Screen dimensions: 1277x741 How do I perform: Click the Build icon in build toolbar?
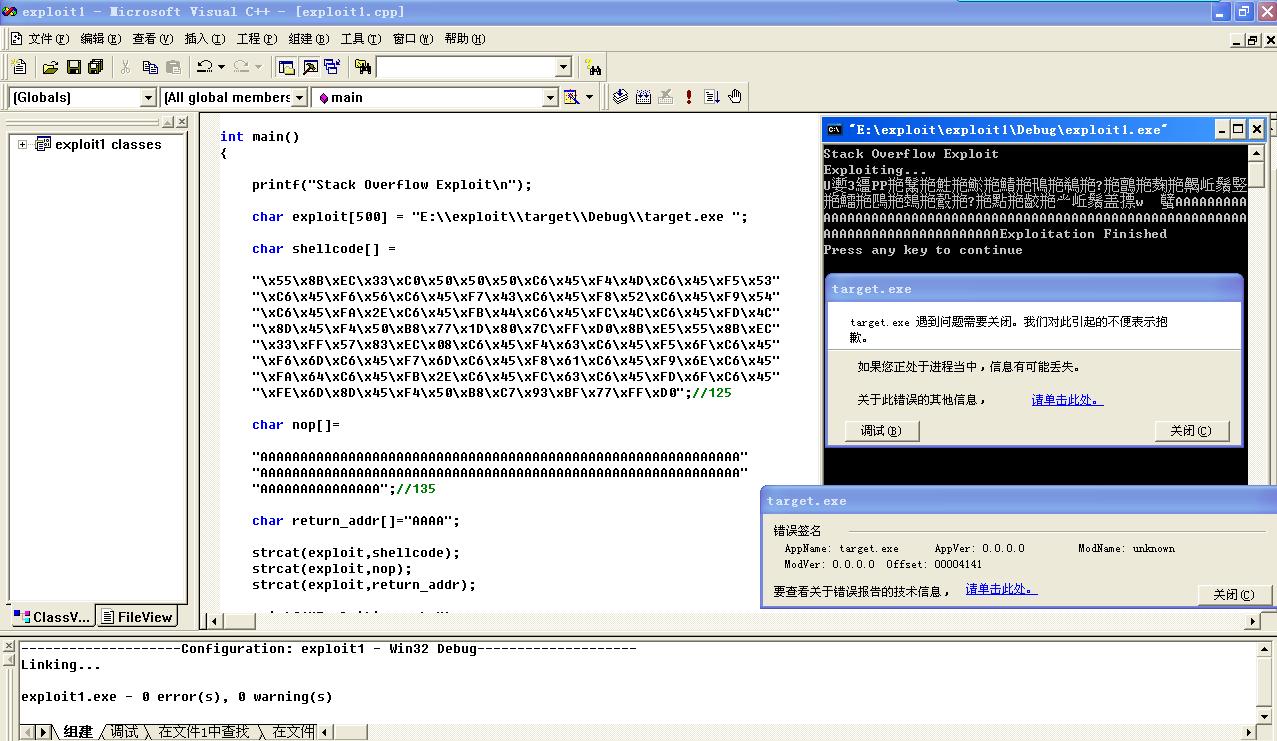[x=643, y=97]
